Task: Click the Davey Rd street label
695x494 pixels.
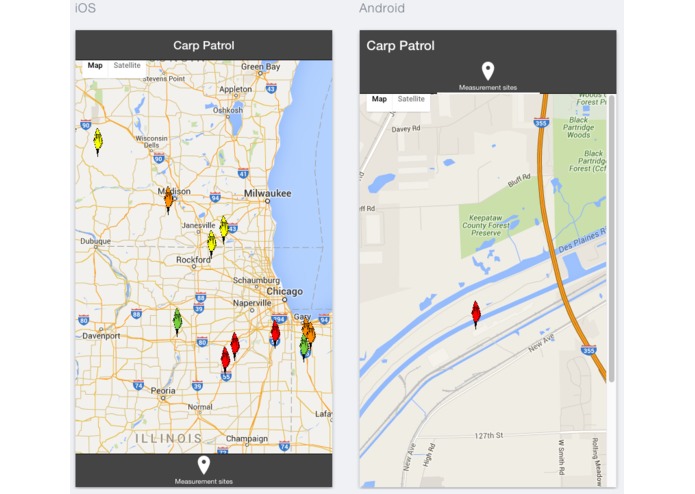Action: coord(406,129)
